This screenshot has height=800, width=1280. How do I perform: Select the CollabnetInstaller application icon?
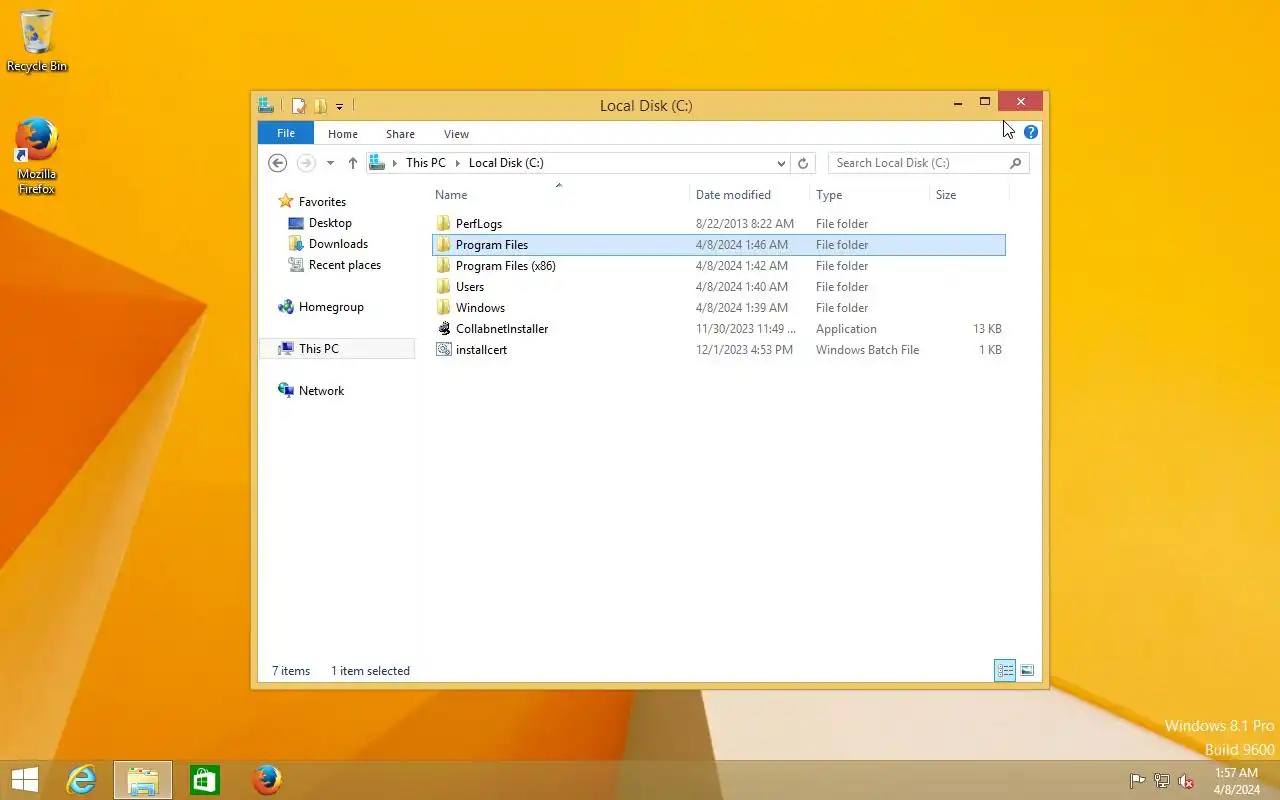(444, 329)
